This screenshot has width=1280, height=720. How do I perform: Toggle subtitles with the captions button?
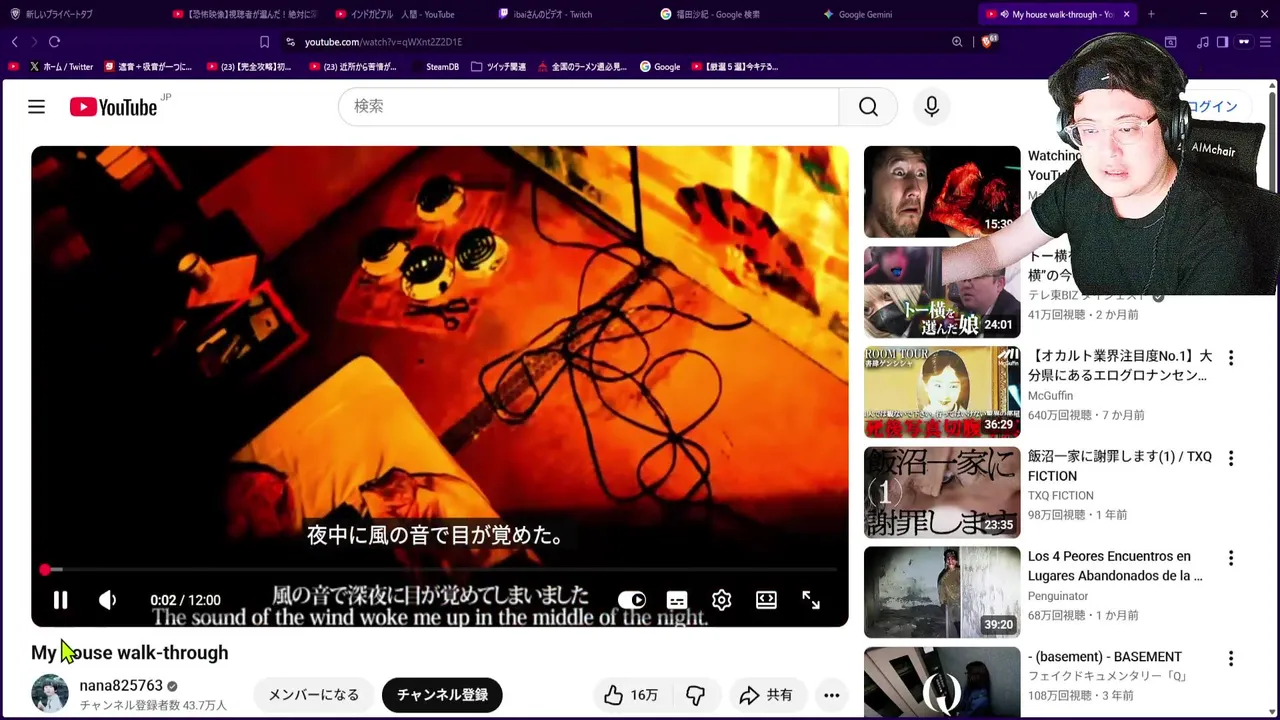pyautogui.click(x=677, y=600)
